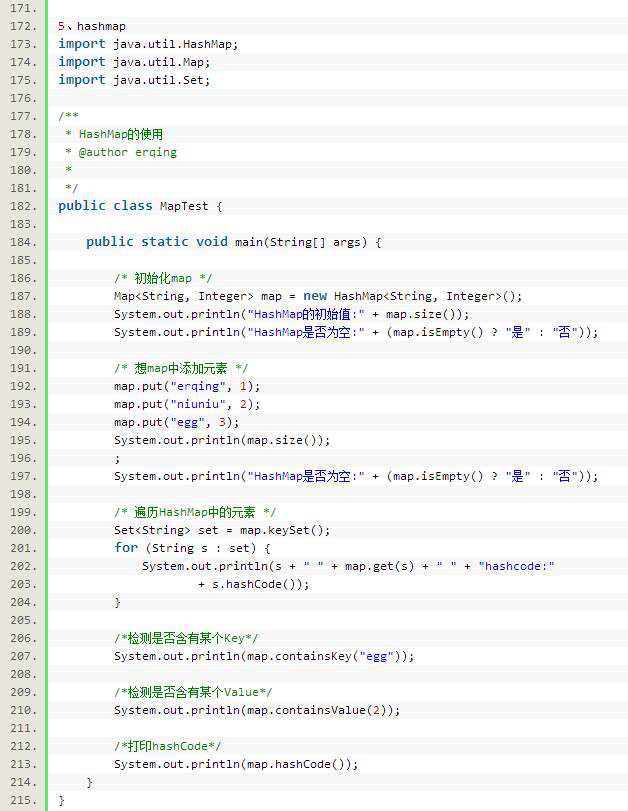Click the "new HashMap<String, Integer>()" line
The width and height of the screenshot is (628, 811).
pyautogui.click(x=318, y=296)
